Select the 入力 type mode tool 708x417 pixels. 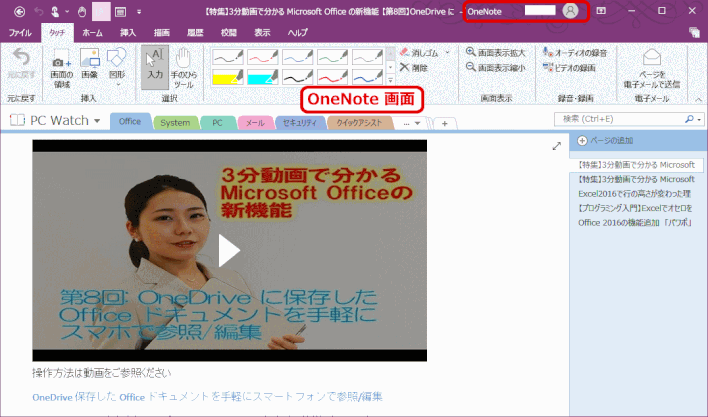coord(155,67)
